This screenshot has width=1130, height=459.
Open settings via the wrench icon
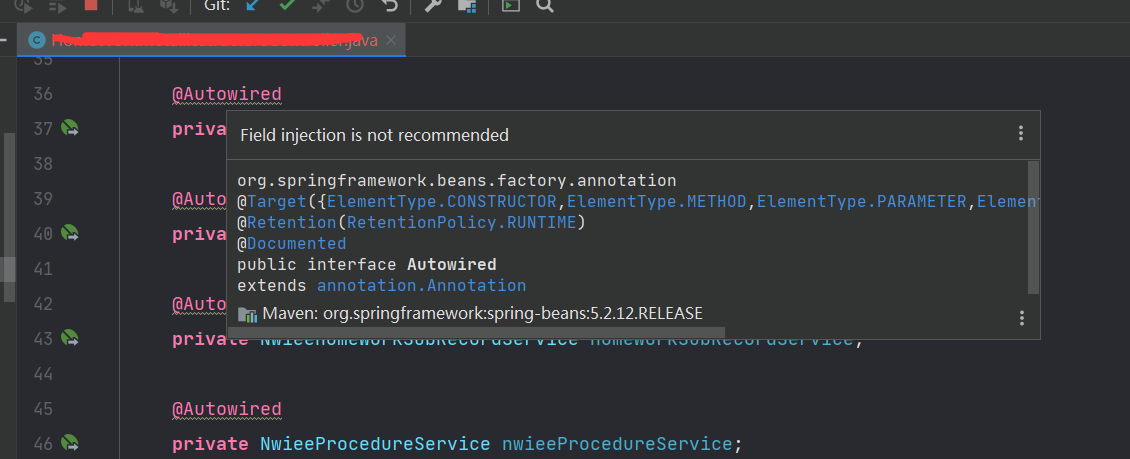click(x=432, y=6)
